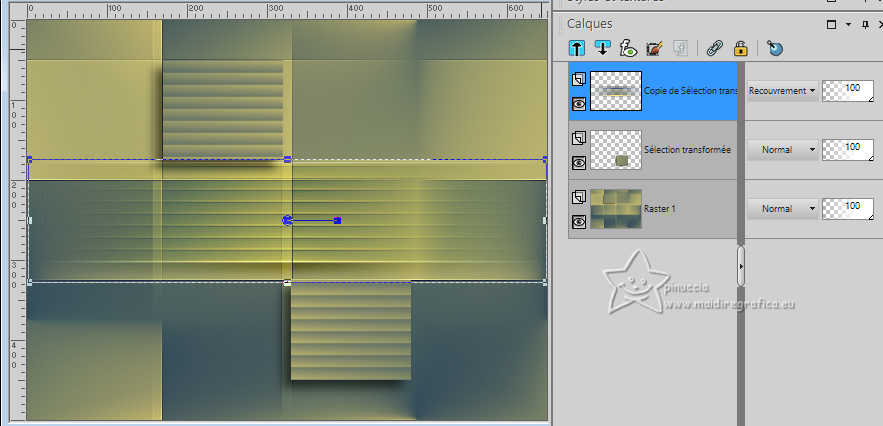Hide the Copie de Sélection transformée layer
The image size is (883, 426).
pos(578,104)
